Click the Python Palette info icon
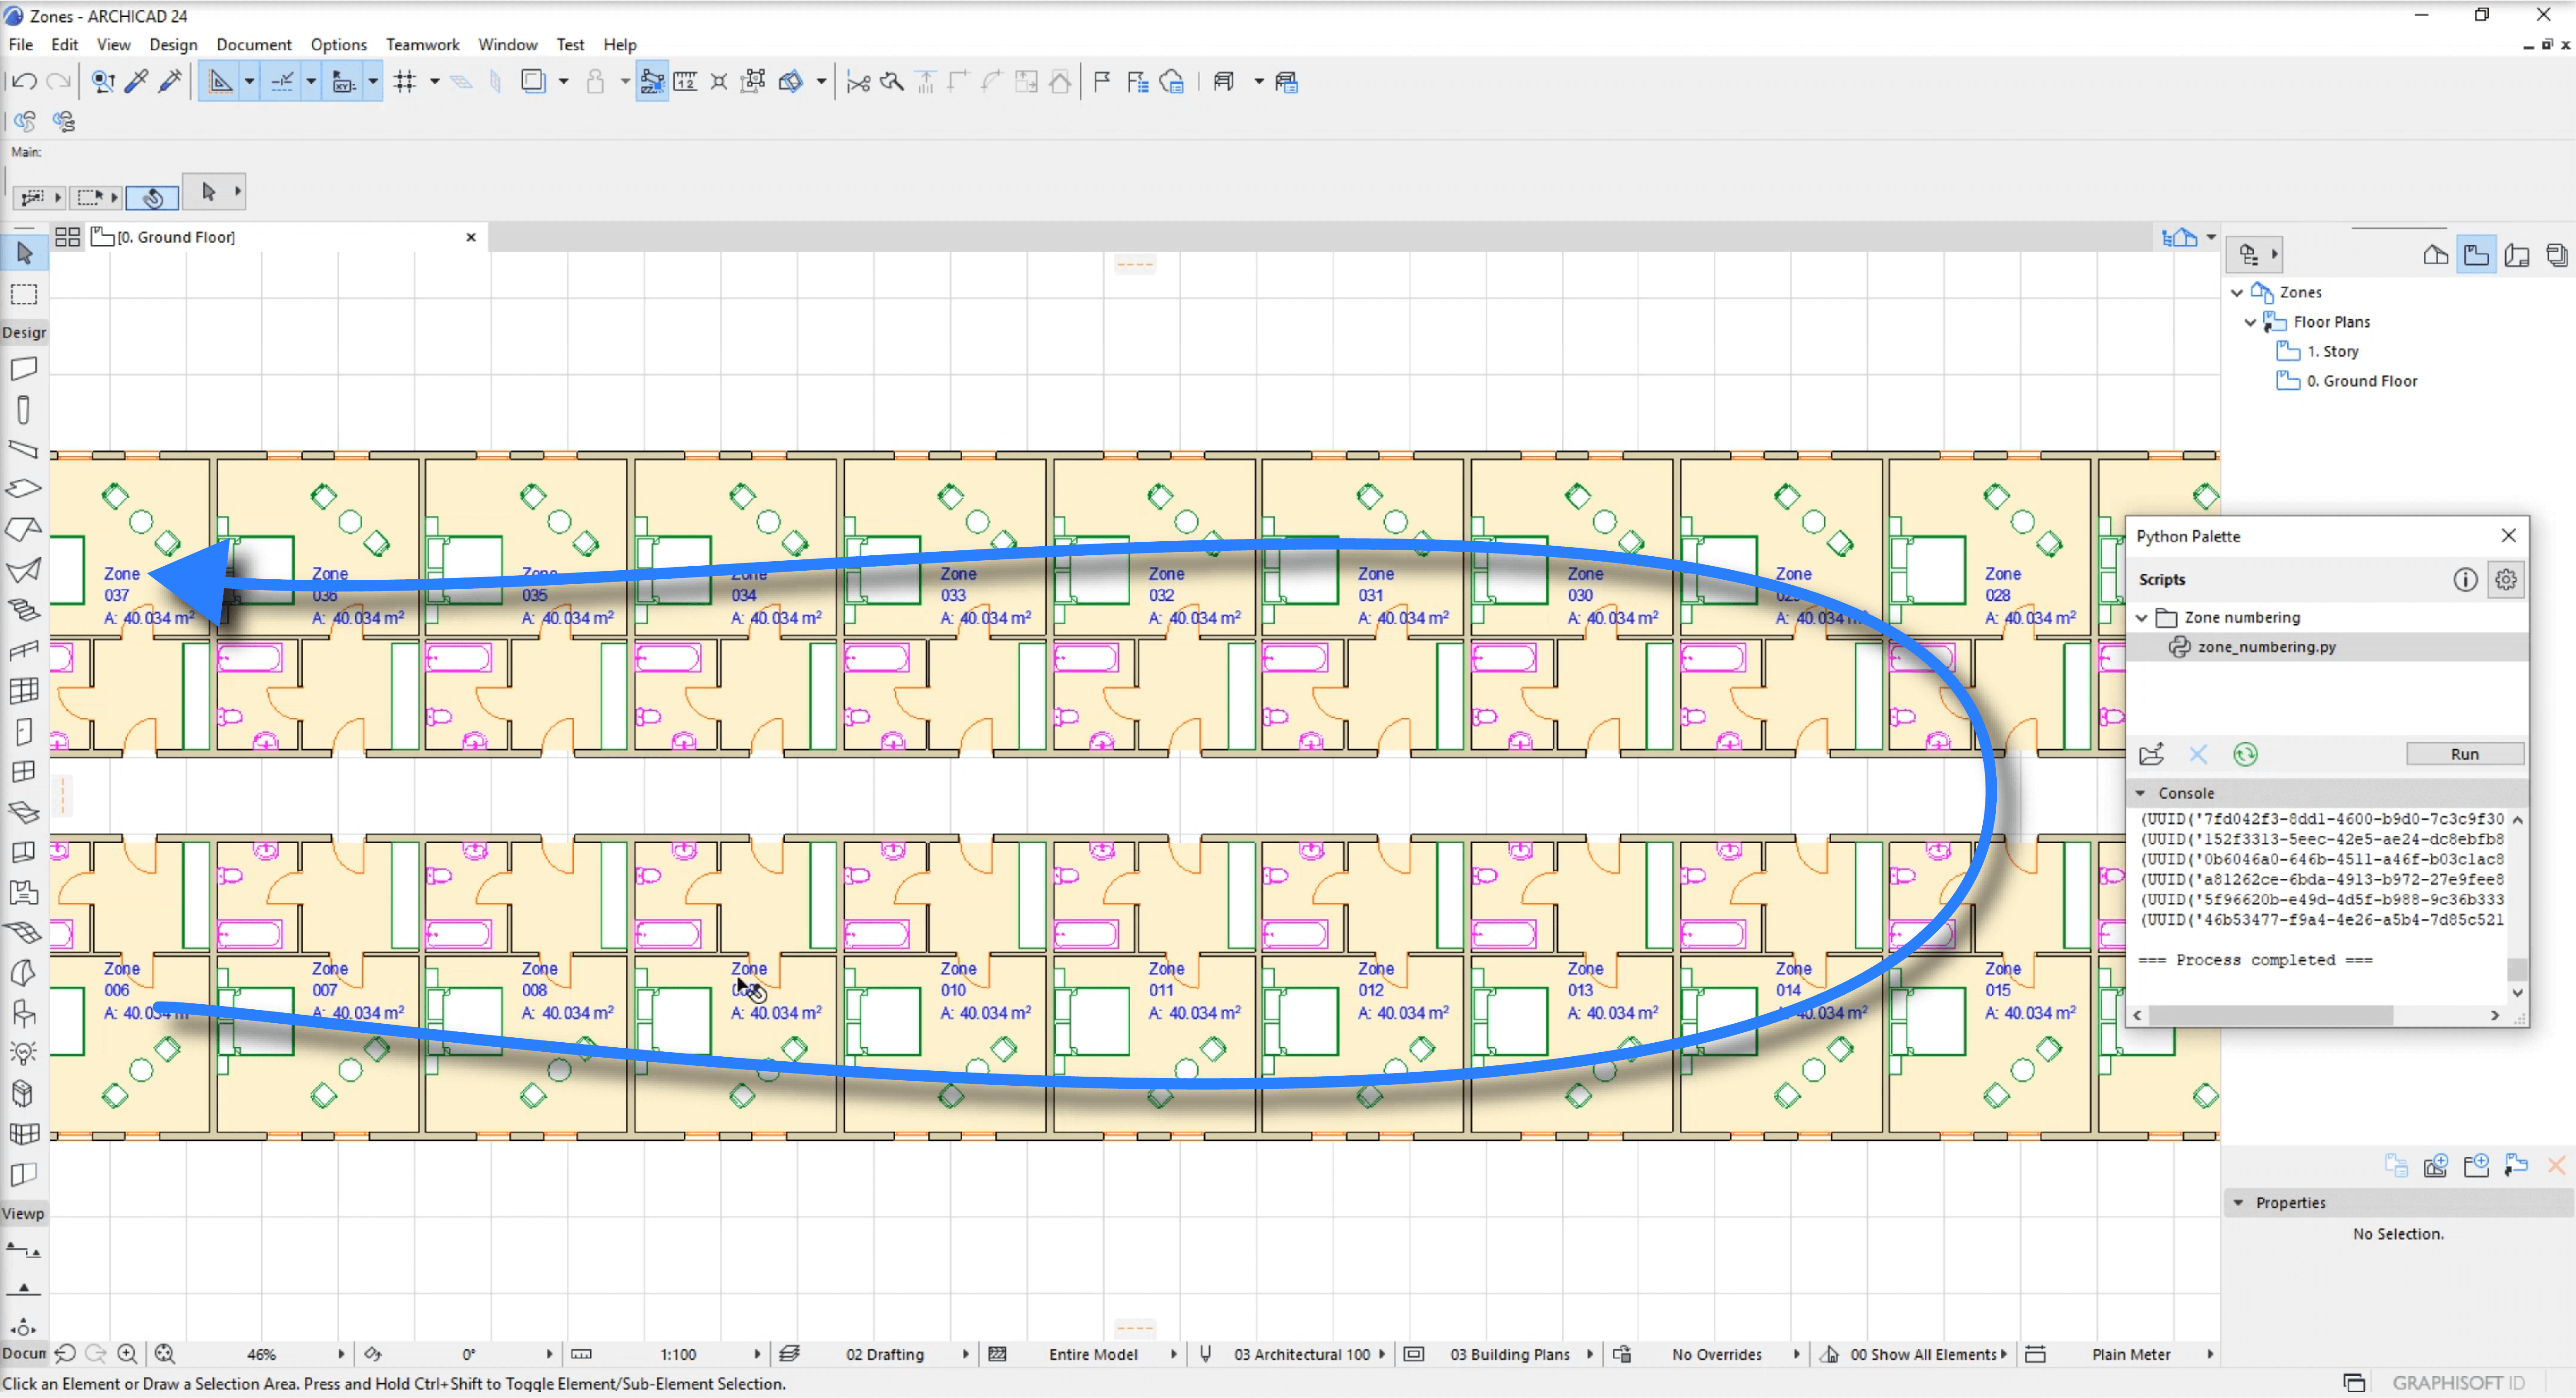 point(2464,579)
